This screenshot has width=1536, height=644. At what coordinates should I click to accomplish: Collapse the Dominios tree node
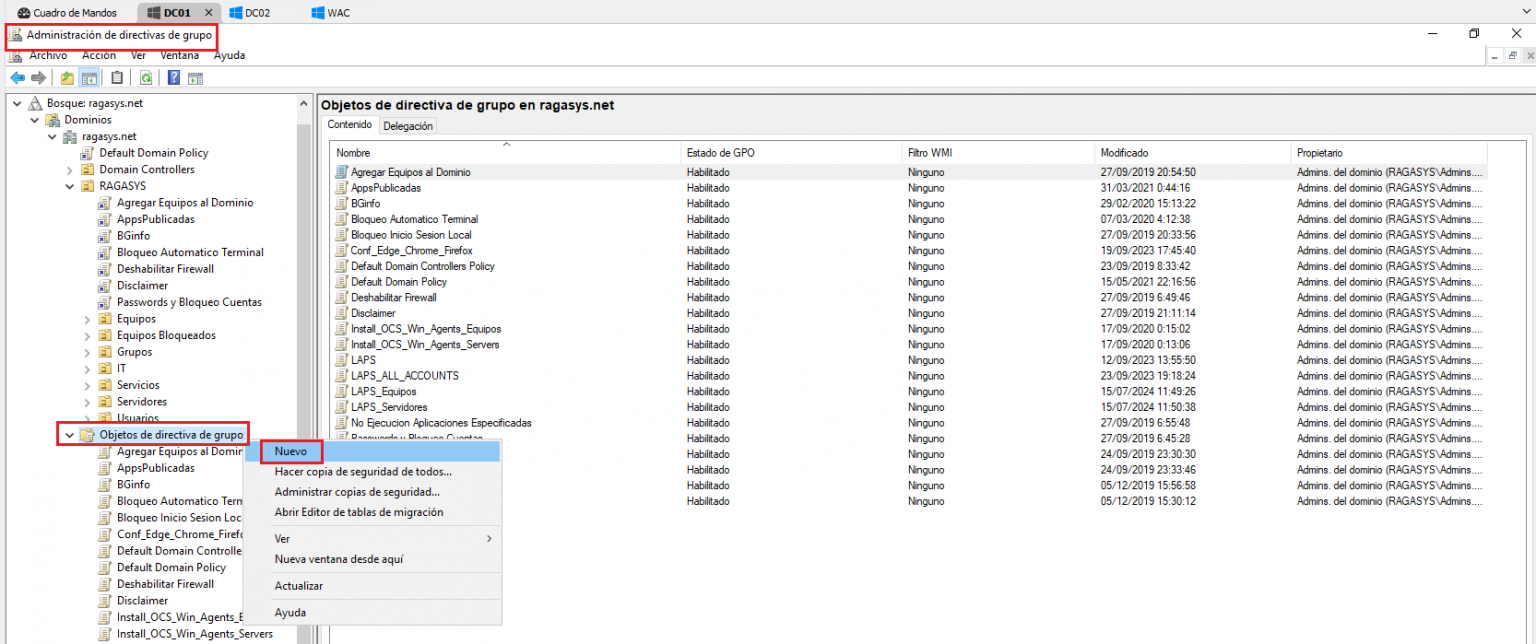(x=34, y=120)
